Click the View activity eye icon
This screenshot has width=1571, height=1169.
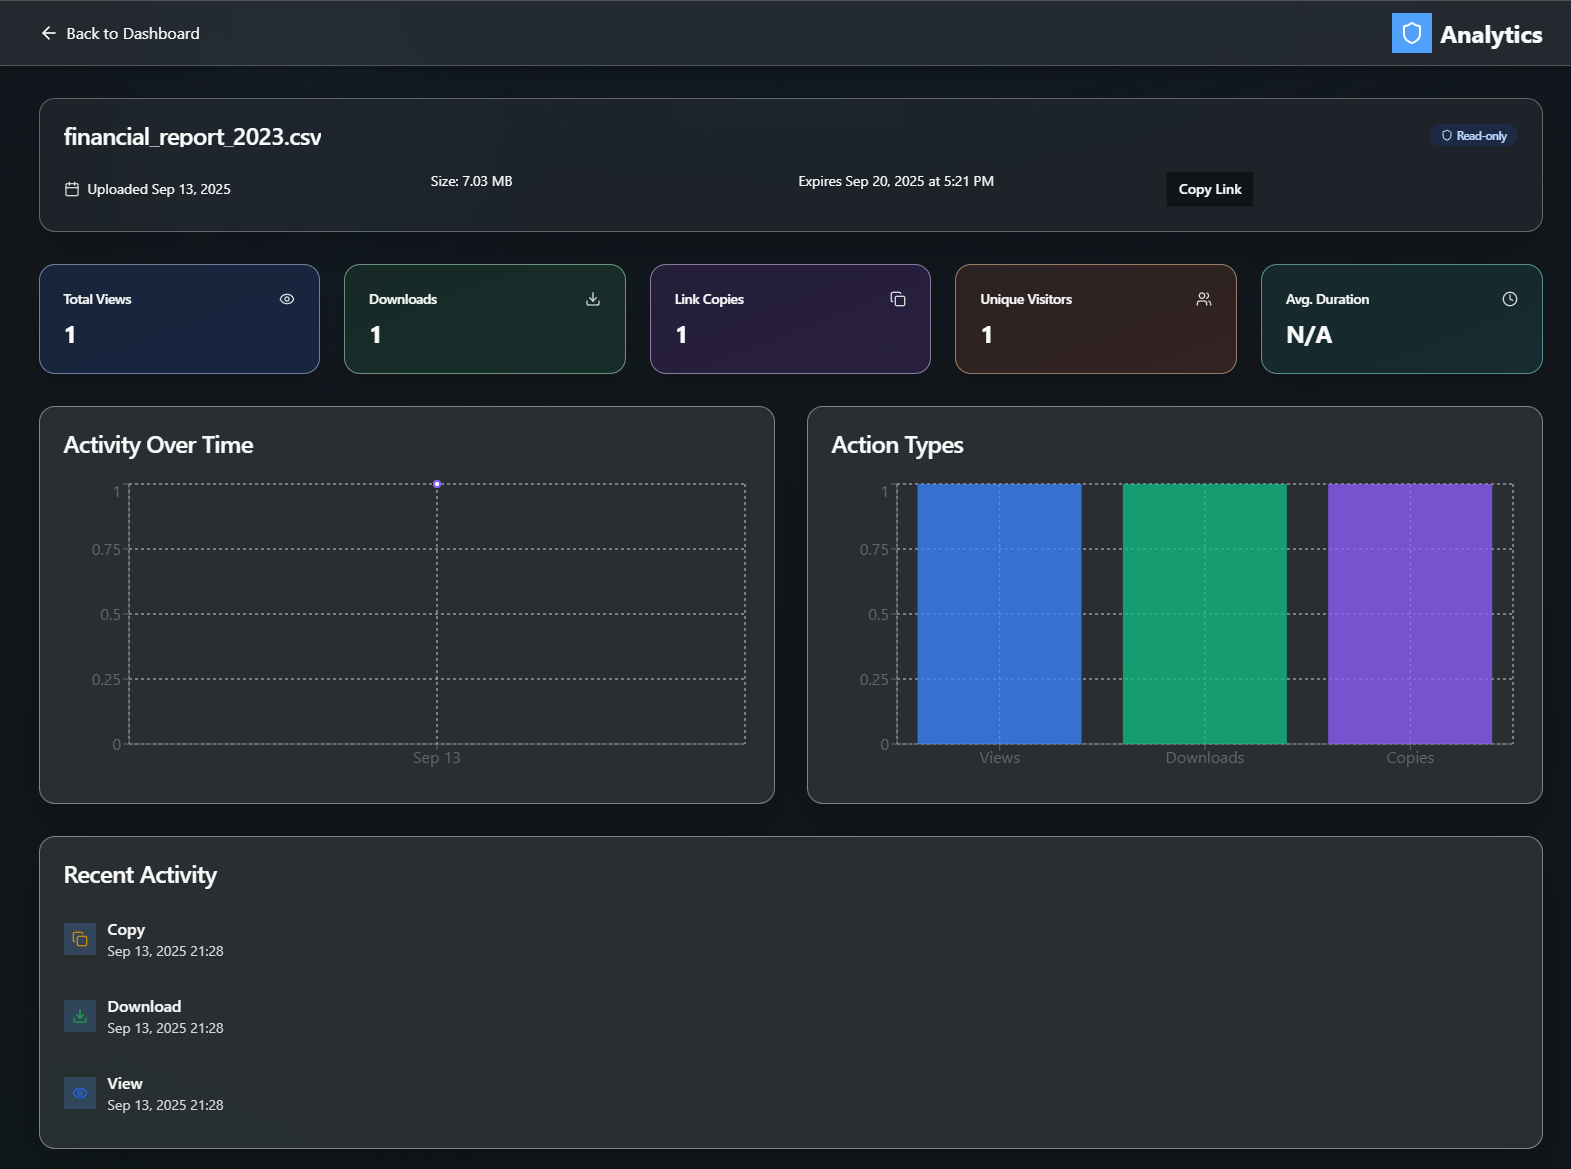[80, 1093]
